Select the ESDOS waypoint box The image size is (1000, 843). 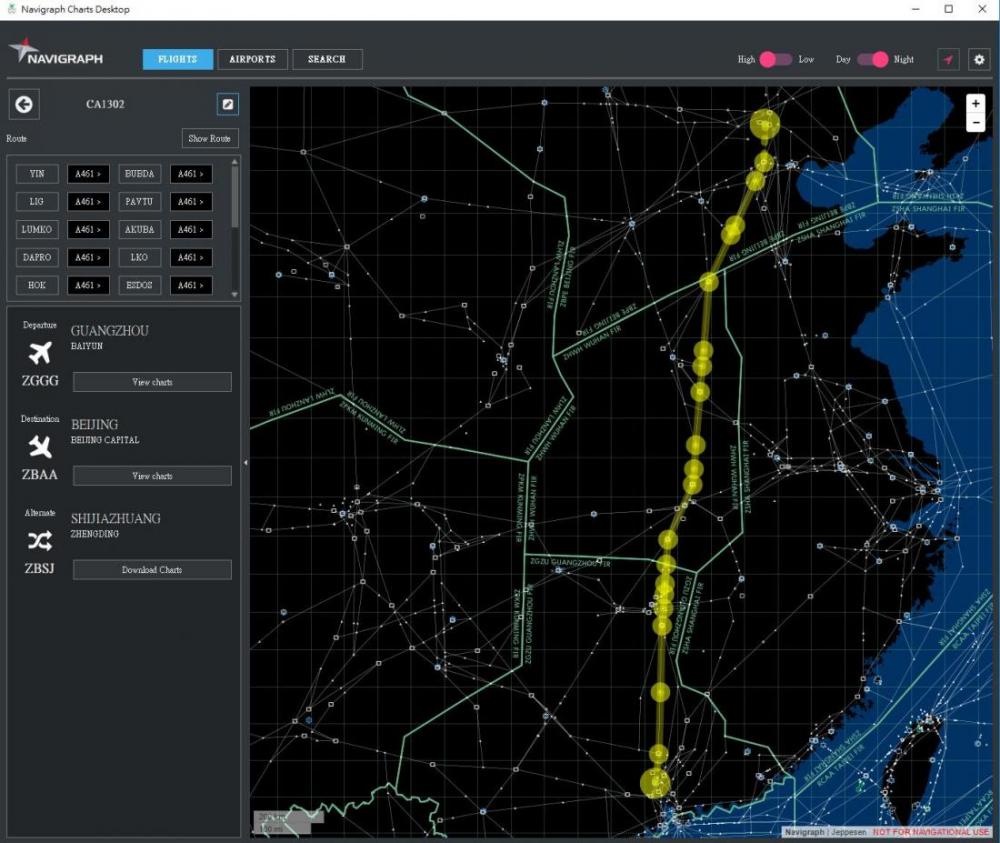(x=140, y=285)
